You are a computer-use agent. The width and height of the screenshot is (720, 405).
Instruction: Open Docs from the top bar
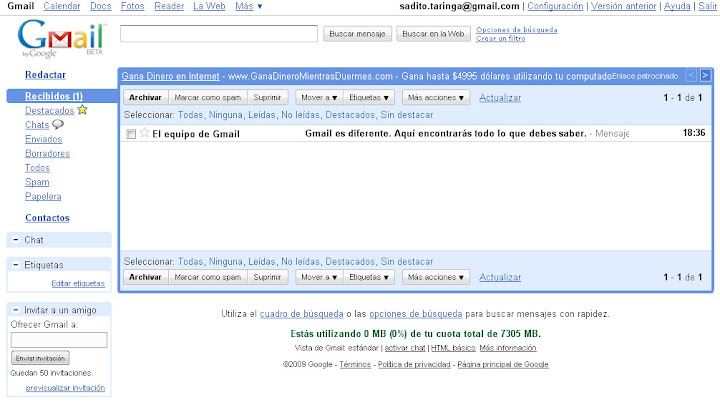point(101,6)
